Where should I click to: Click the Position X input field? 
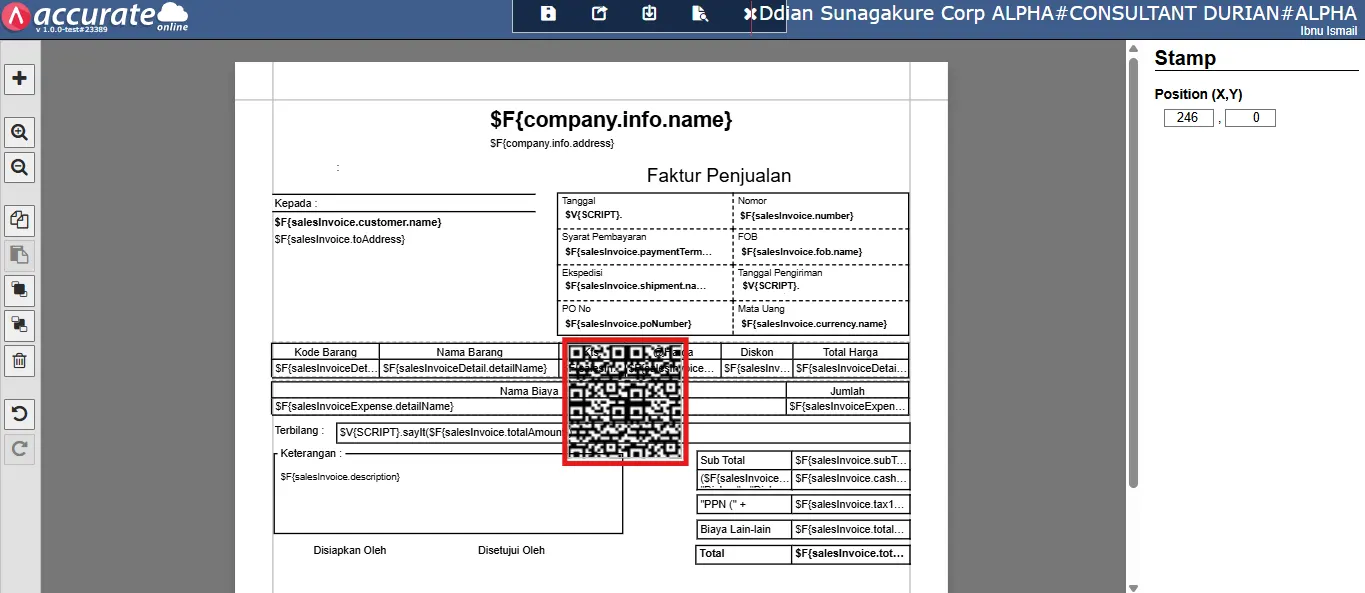click(x=1189, y=118)
